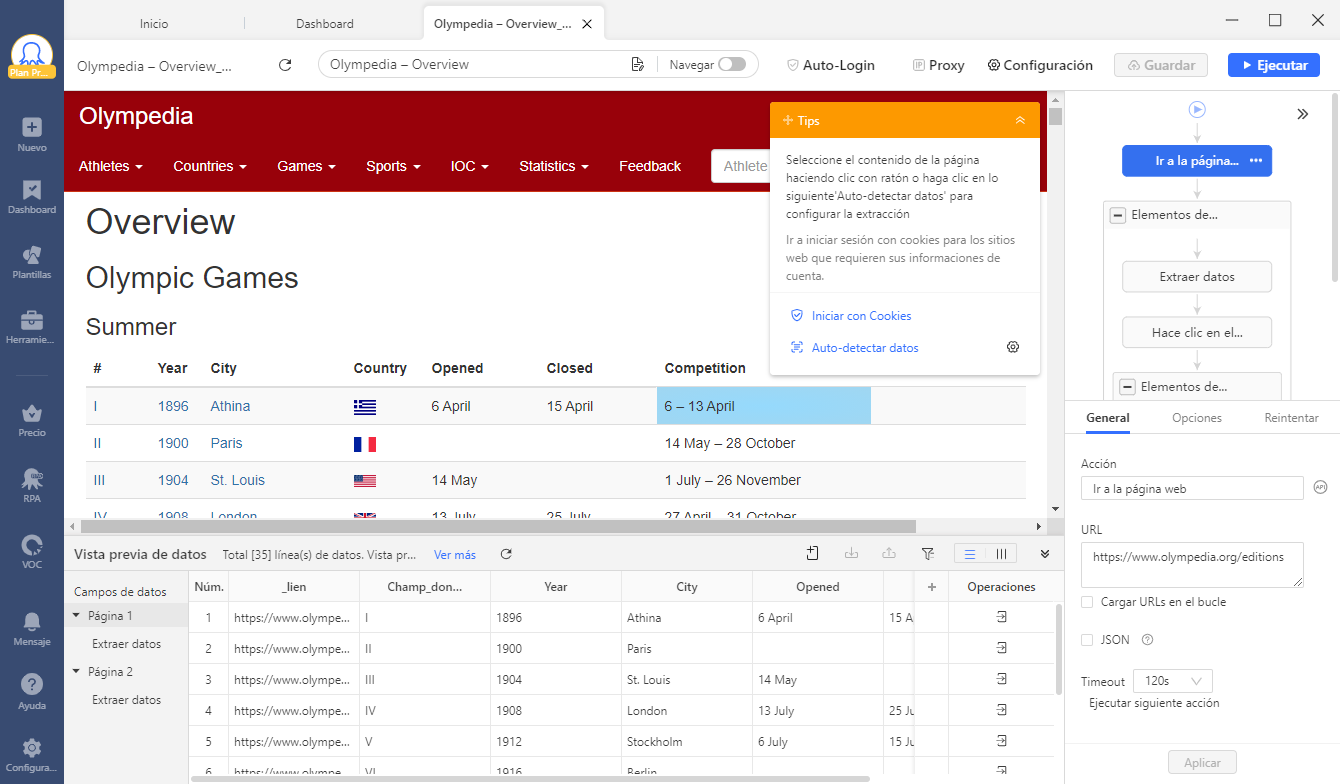The image size is (1340, 784).
Task: Open the data filter funnel icon
Action: click(x=927, y=553)
